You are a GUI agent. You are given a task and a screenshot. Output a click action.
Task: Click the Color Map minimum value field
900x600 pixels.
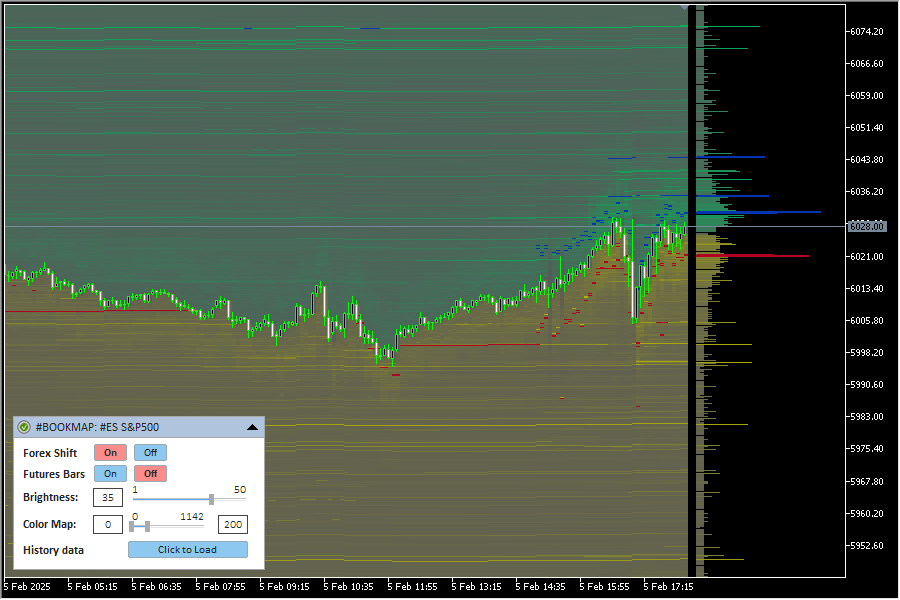tap(107, 525)
